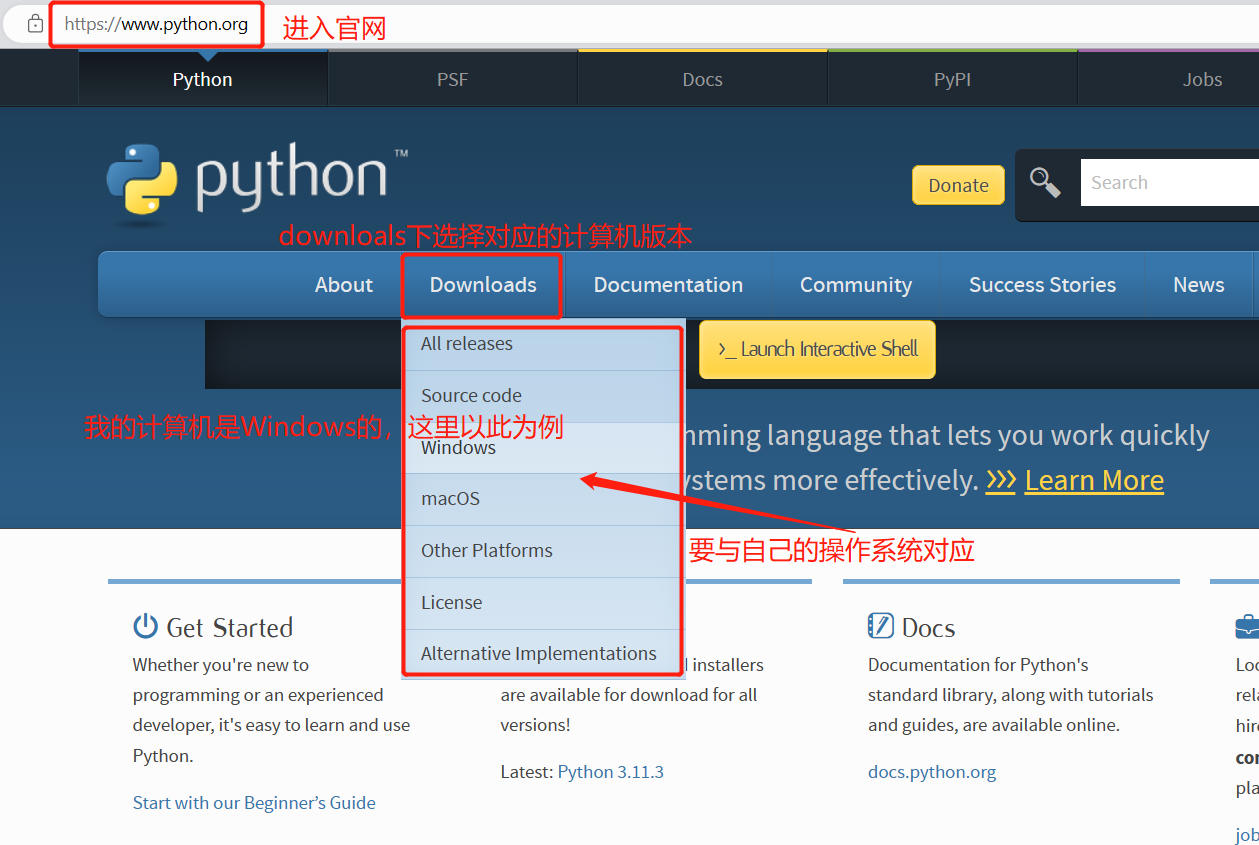The image size is (1259, 845).
Task: Open the About menu
Action: coord(344,285)
